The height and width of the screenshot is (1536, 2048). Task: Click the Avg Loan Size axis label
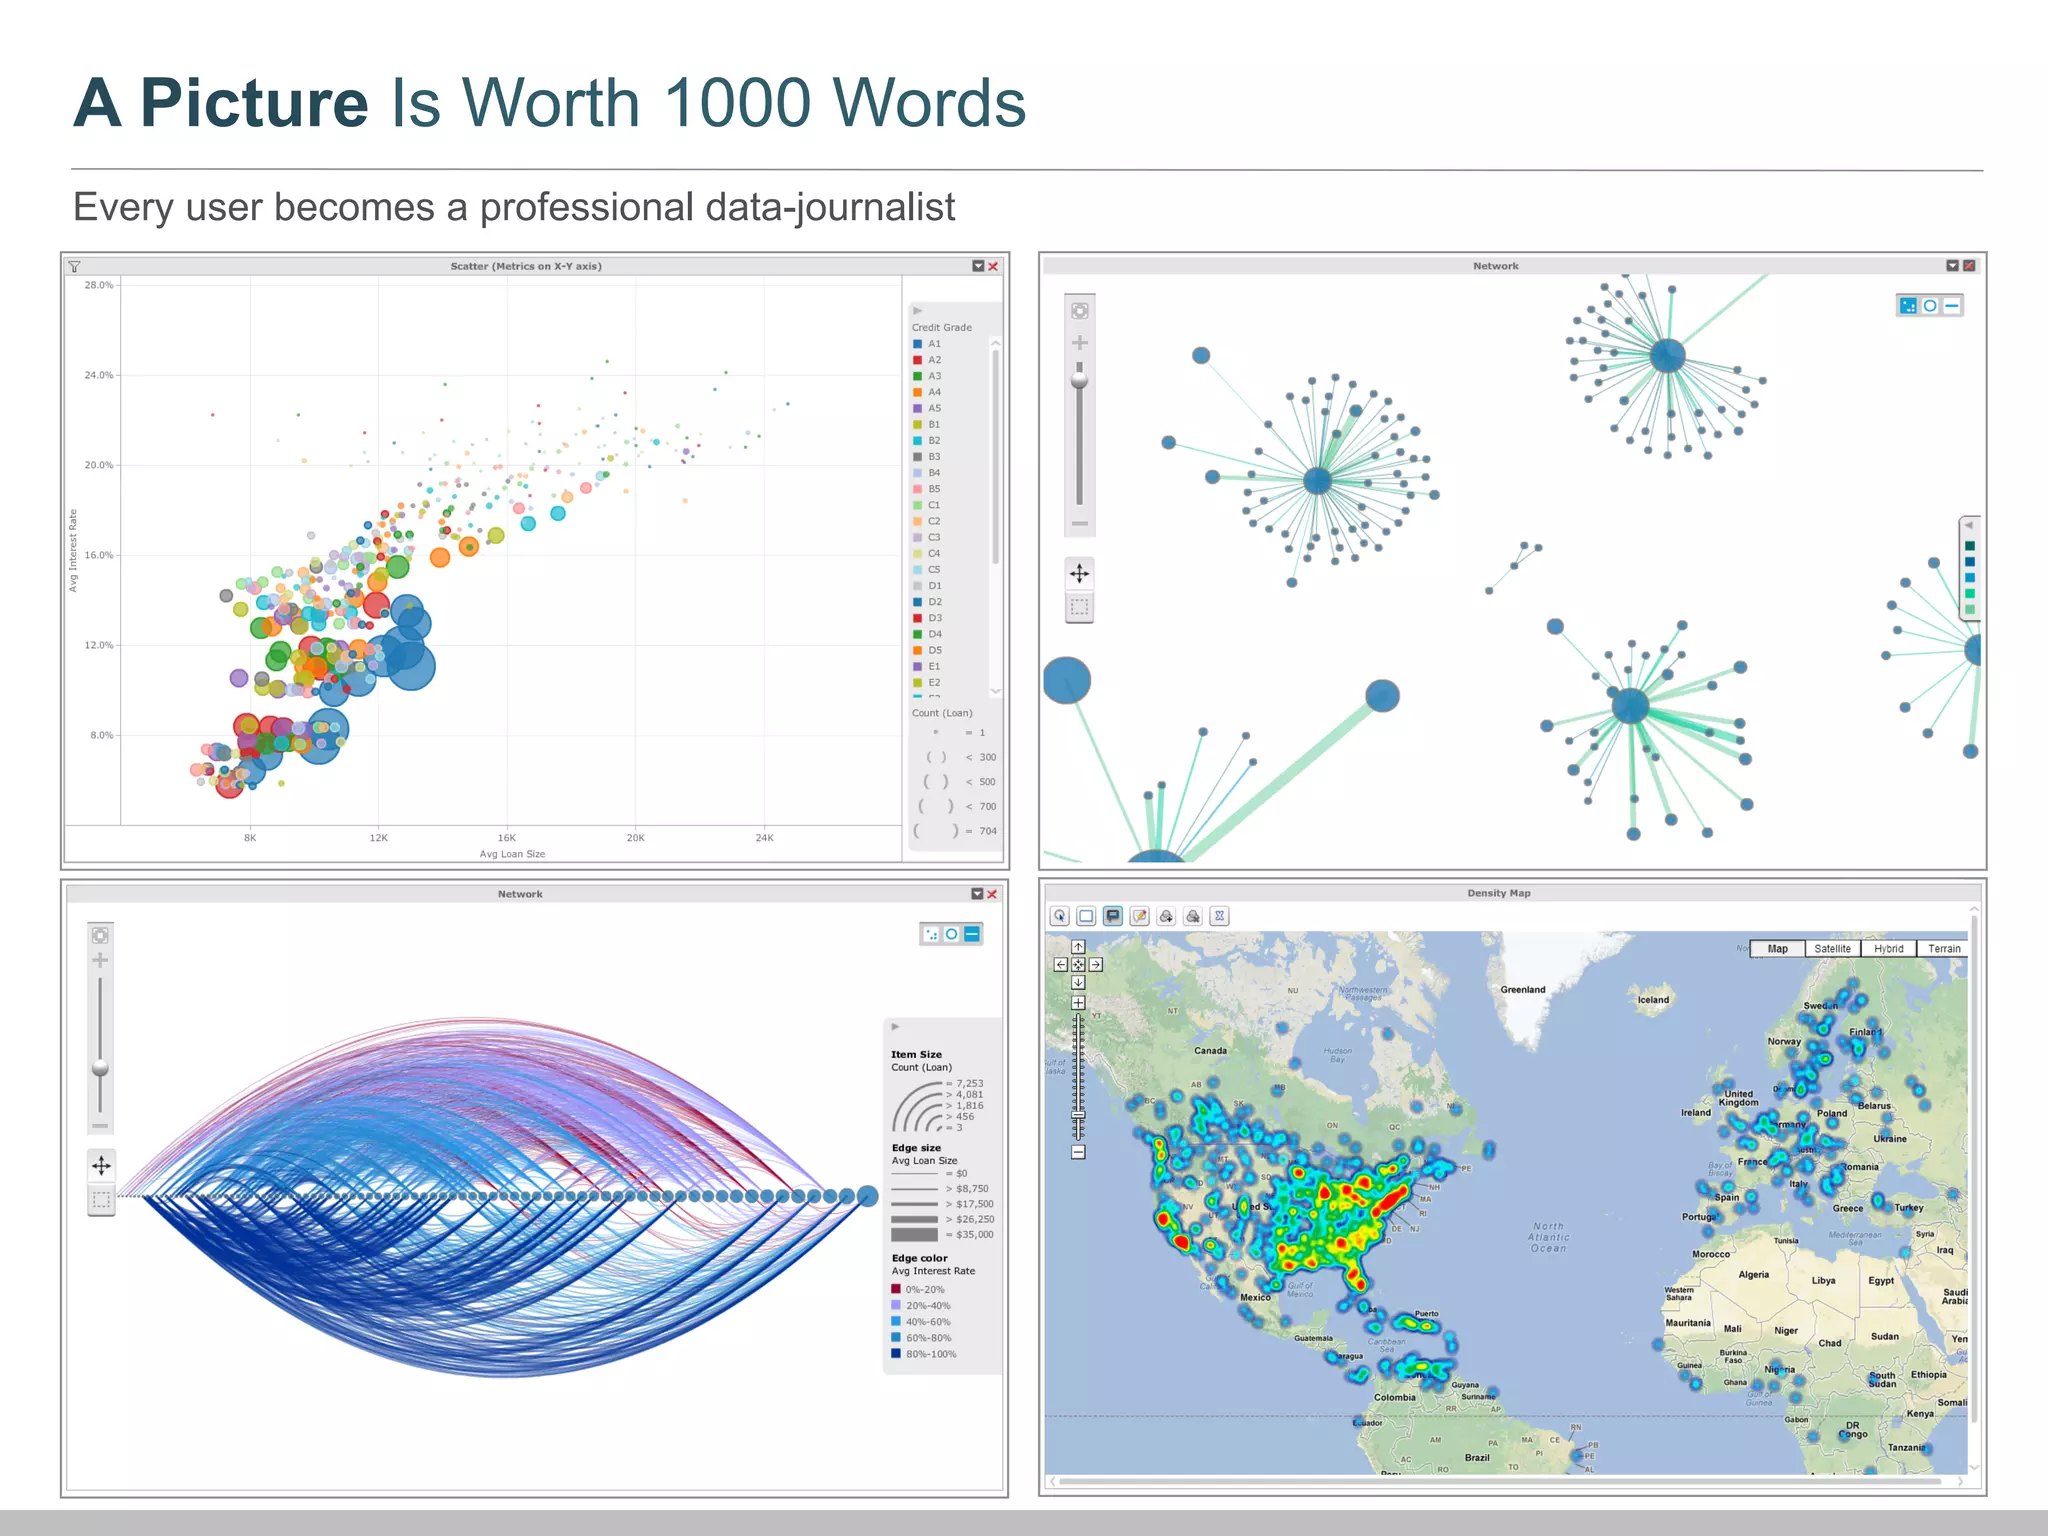click(x=512, y=854)
